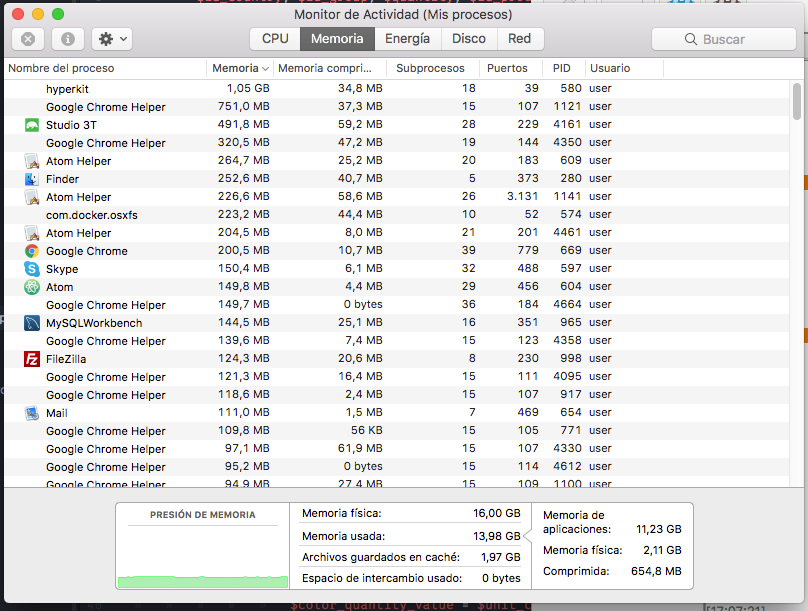The width and height of the screenshot is (808, 611).
Task: Click the Studio 3T app icon
Action: tap(32, 125)
